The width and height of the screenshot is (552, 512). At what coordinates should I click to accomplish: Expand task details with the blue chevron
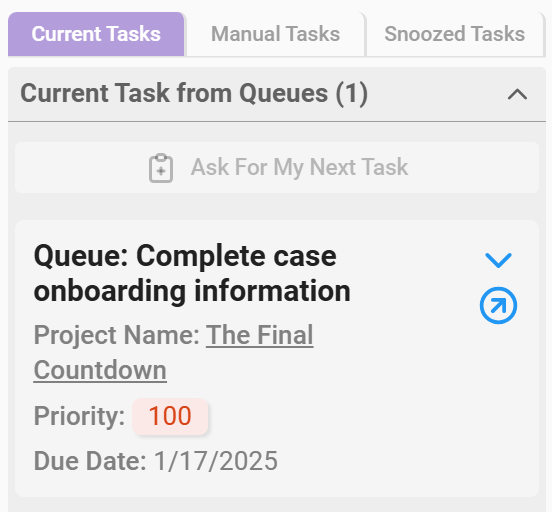point(498,260)
